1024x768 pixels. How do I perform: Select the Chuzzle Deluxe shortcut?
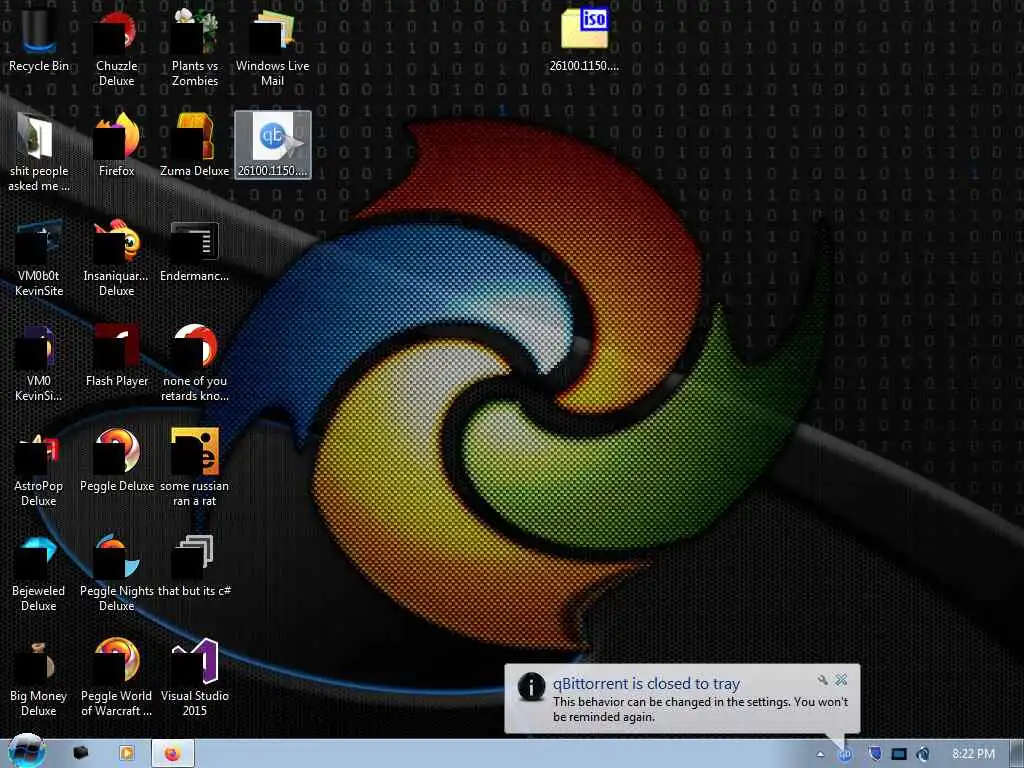click(116, 47)
